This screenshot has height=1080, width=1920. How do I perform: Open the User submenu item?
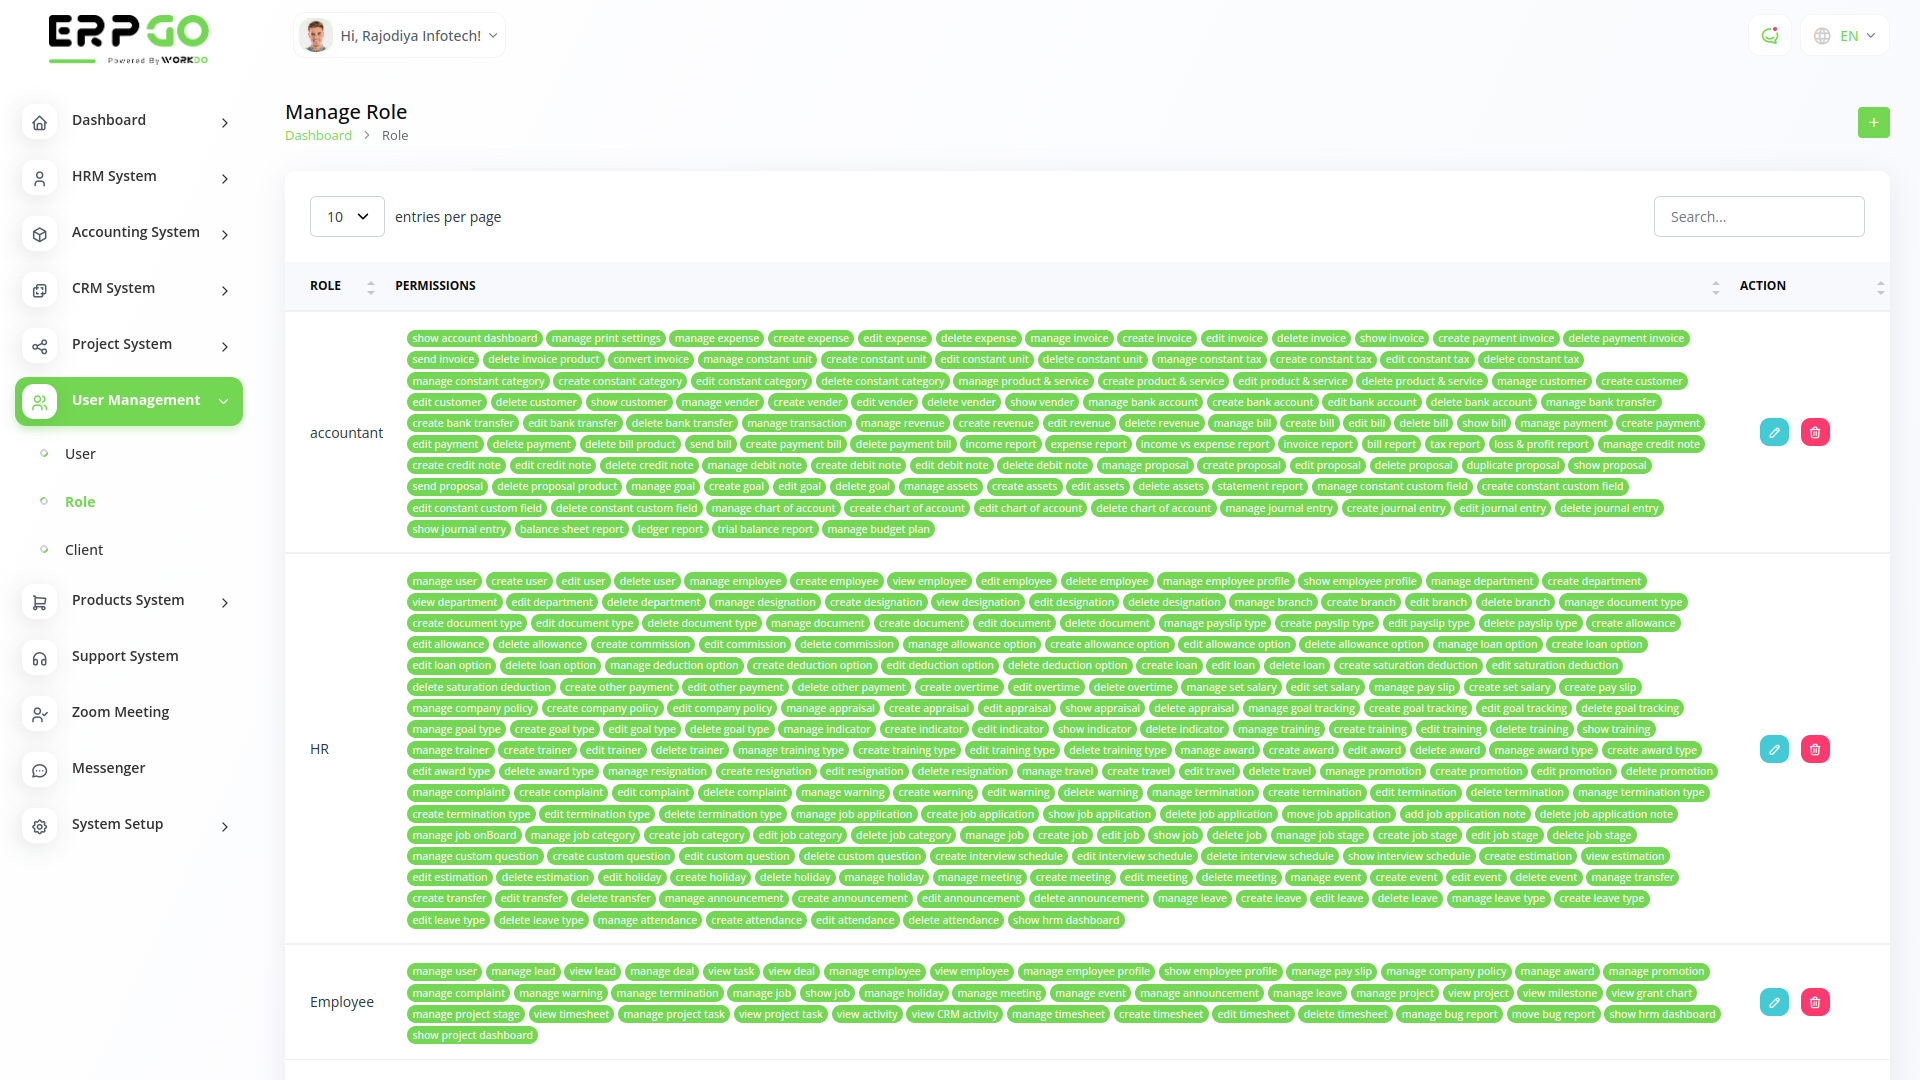80,454
